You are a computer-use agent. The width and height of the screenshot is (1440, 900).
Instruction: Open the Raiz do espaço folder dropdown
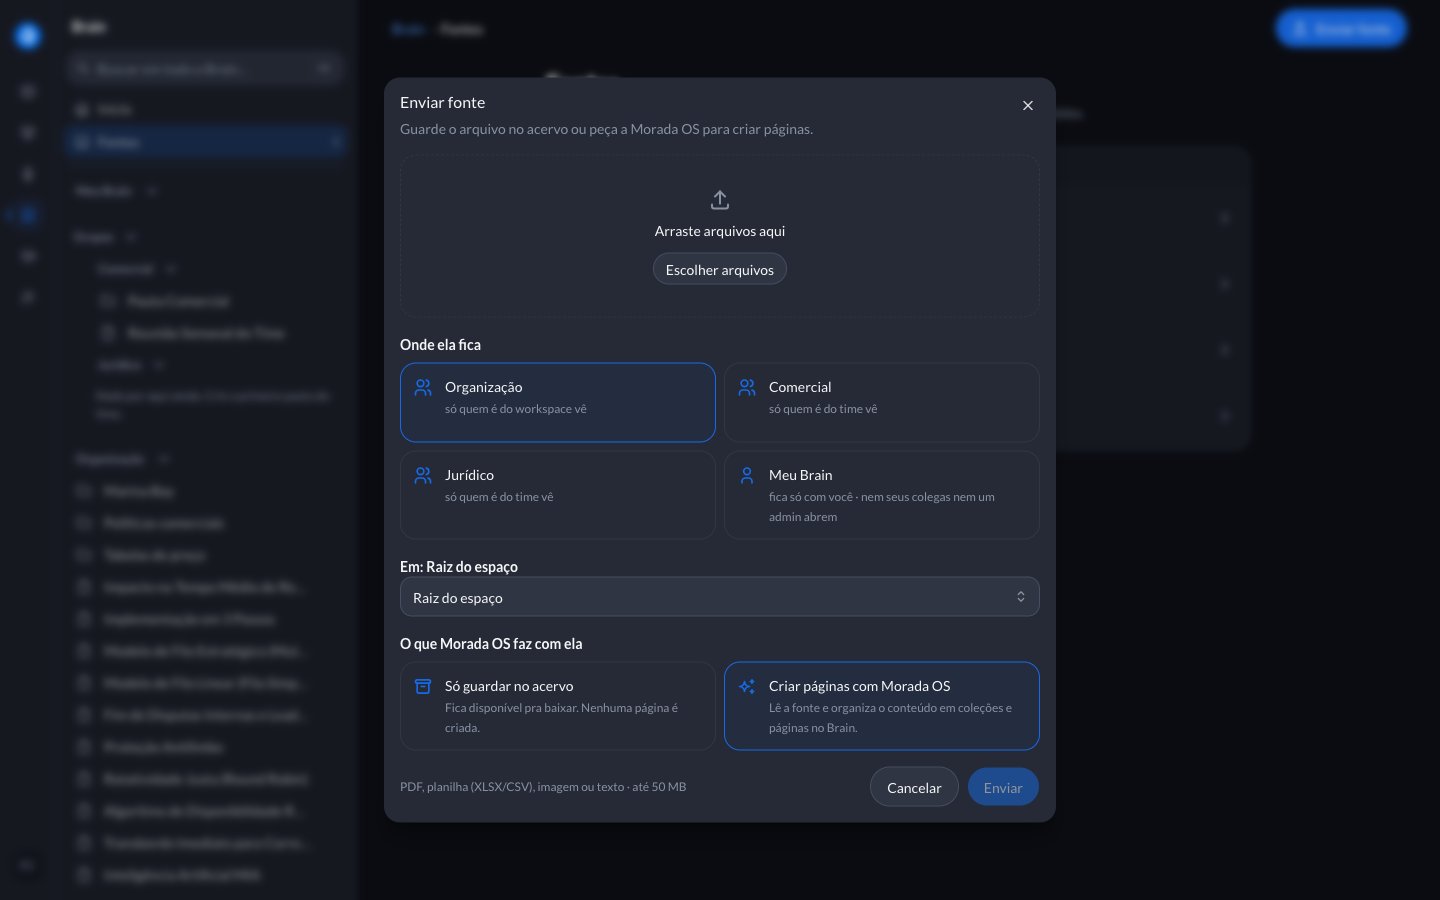[720, 597]
